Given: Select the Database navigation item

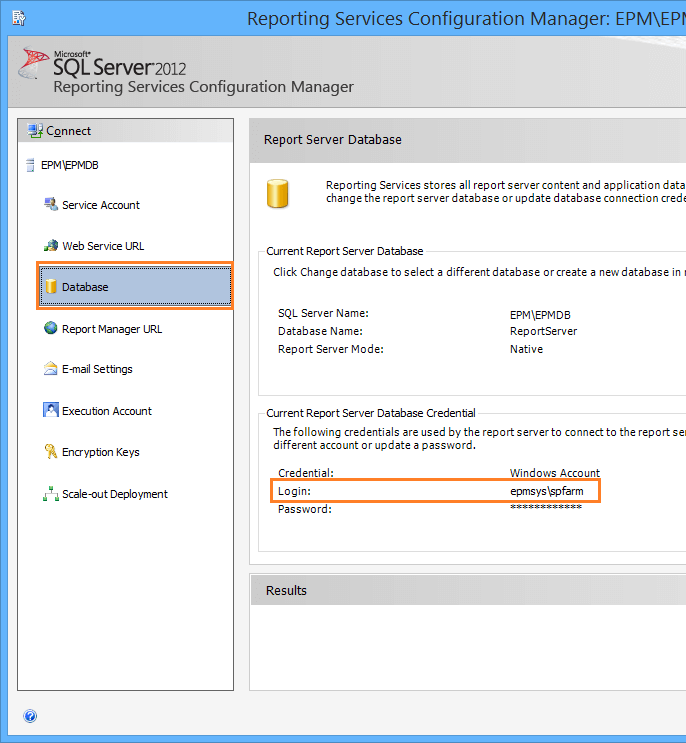Looking at the screenshot, I should coord(135,286).
